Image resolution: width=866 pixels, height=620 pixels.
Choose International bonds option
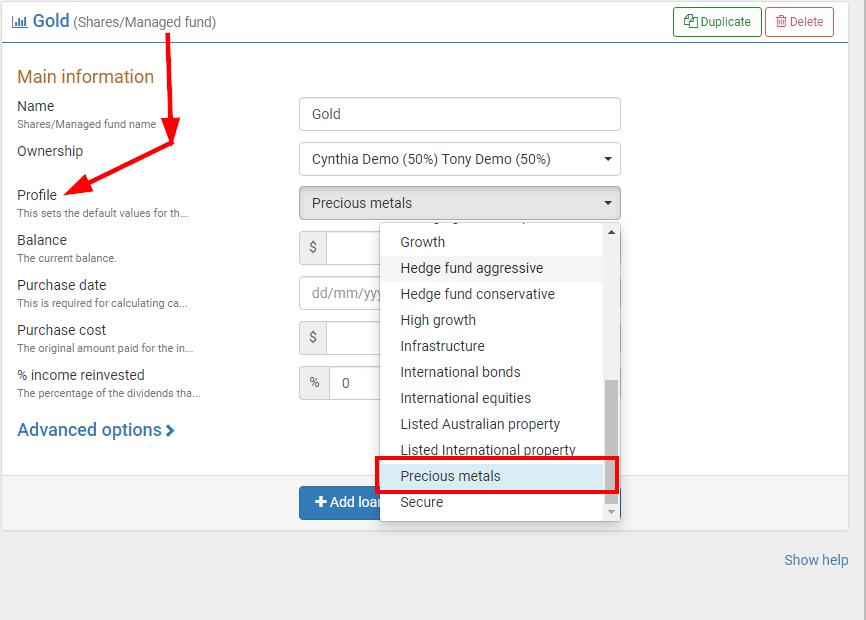click(x=460, y=372)
